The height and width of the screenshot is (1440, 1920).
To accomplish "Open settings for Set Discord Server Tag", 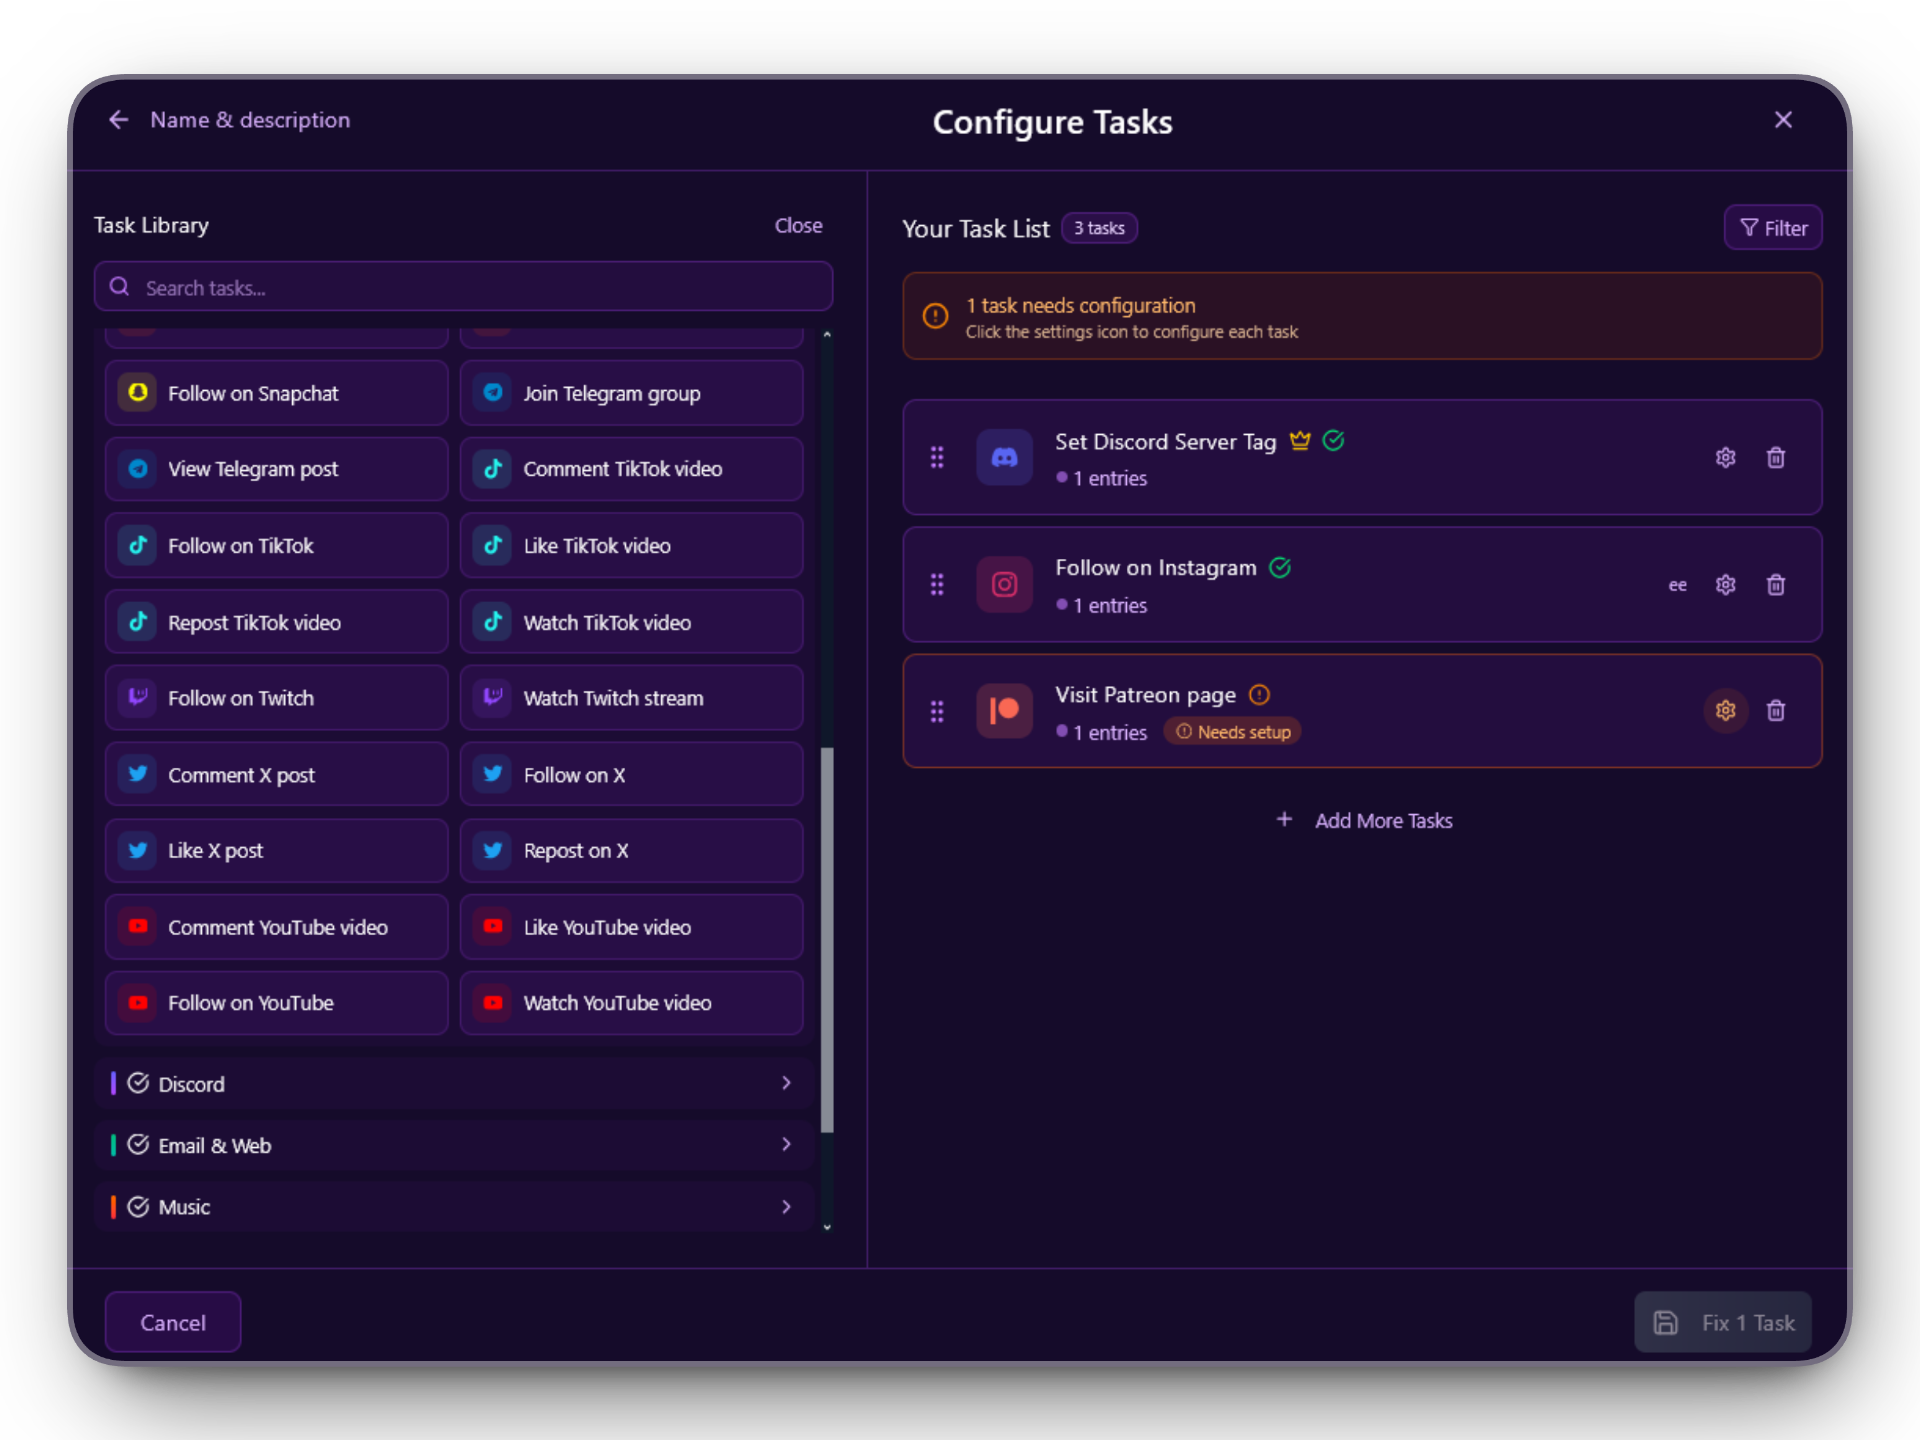I will coord(1725,457).
